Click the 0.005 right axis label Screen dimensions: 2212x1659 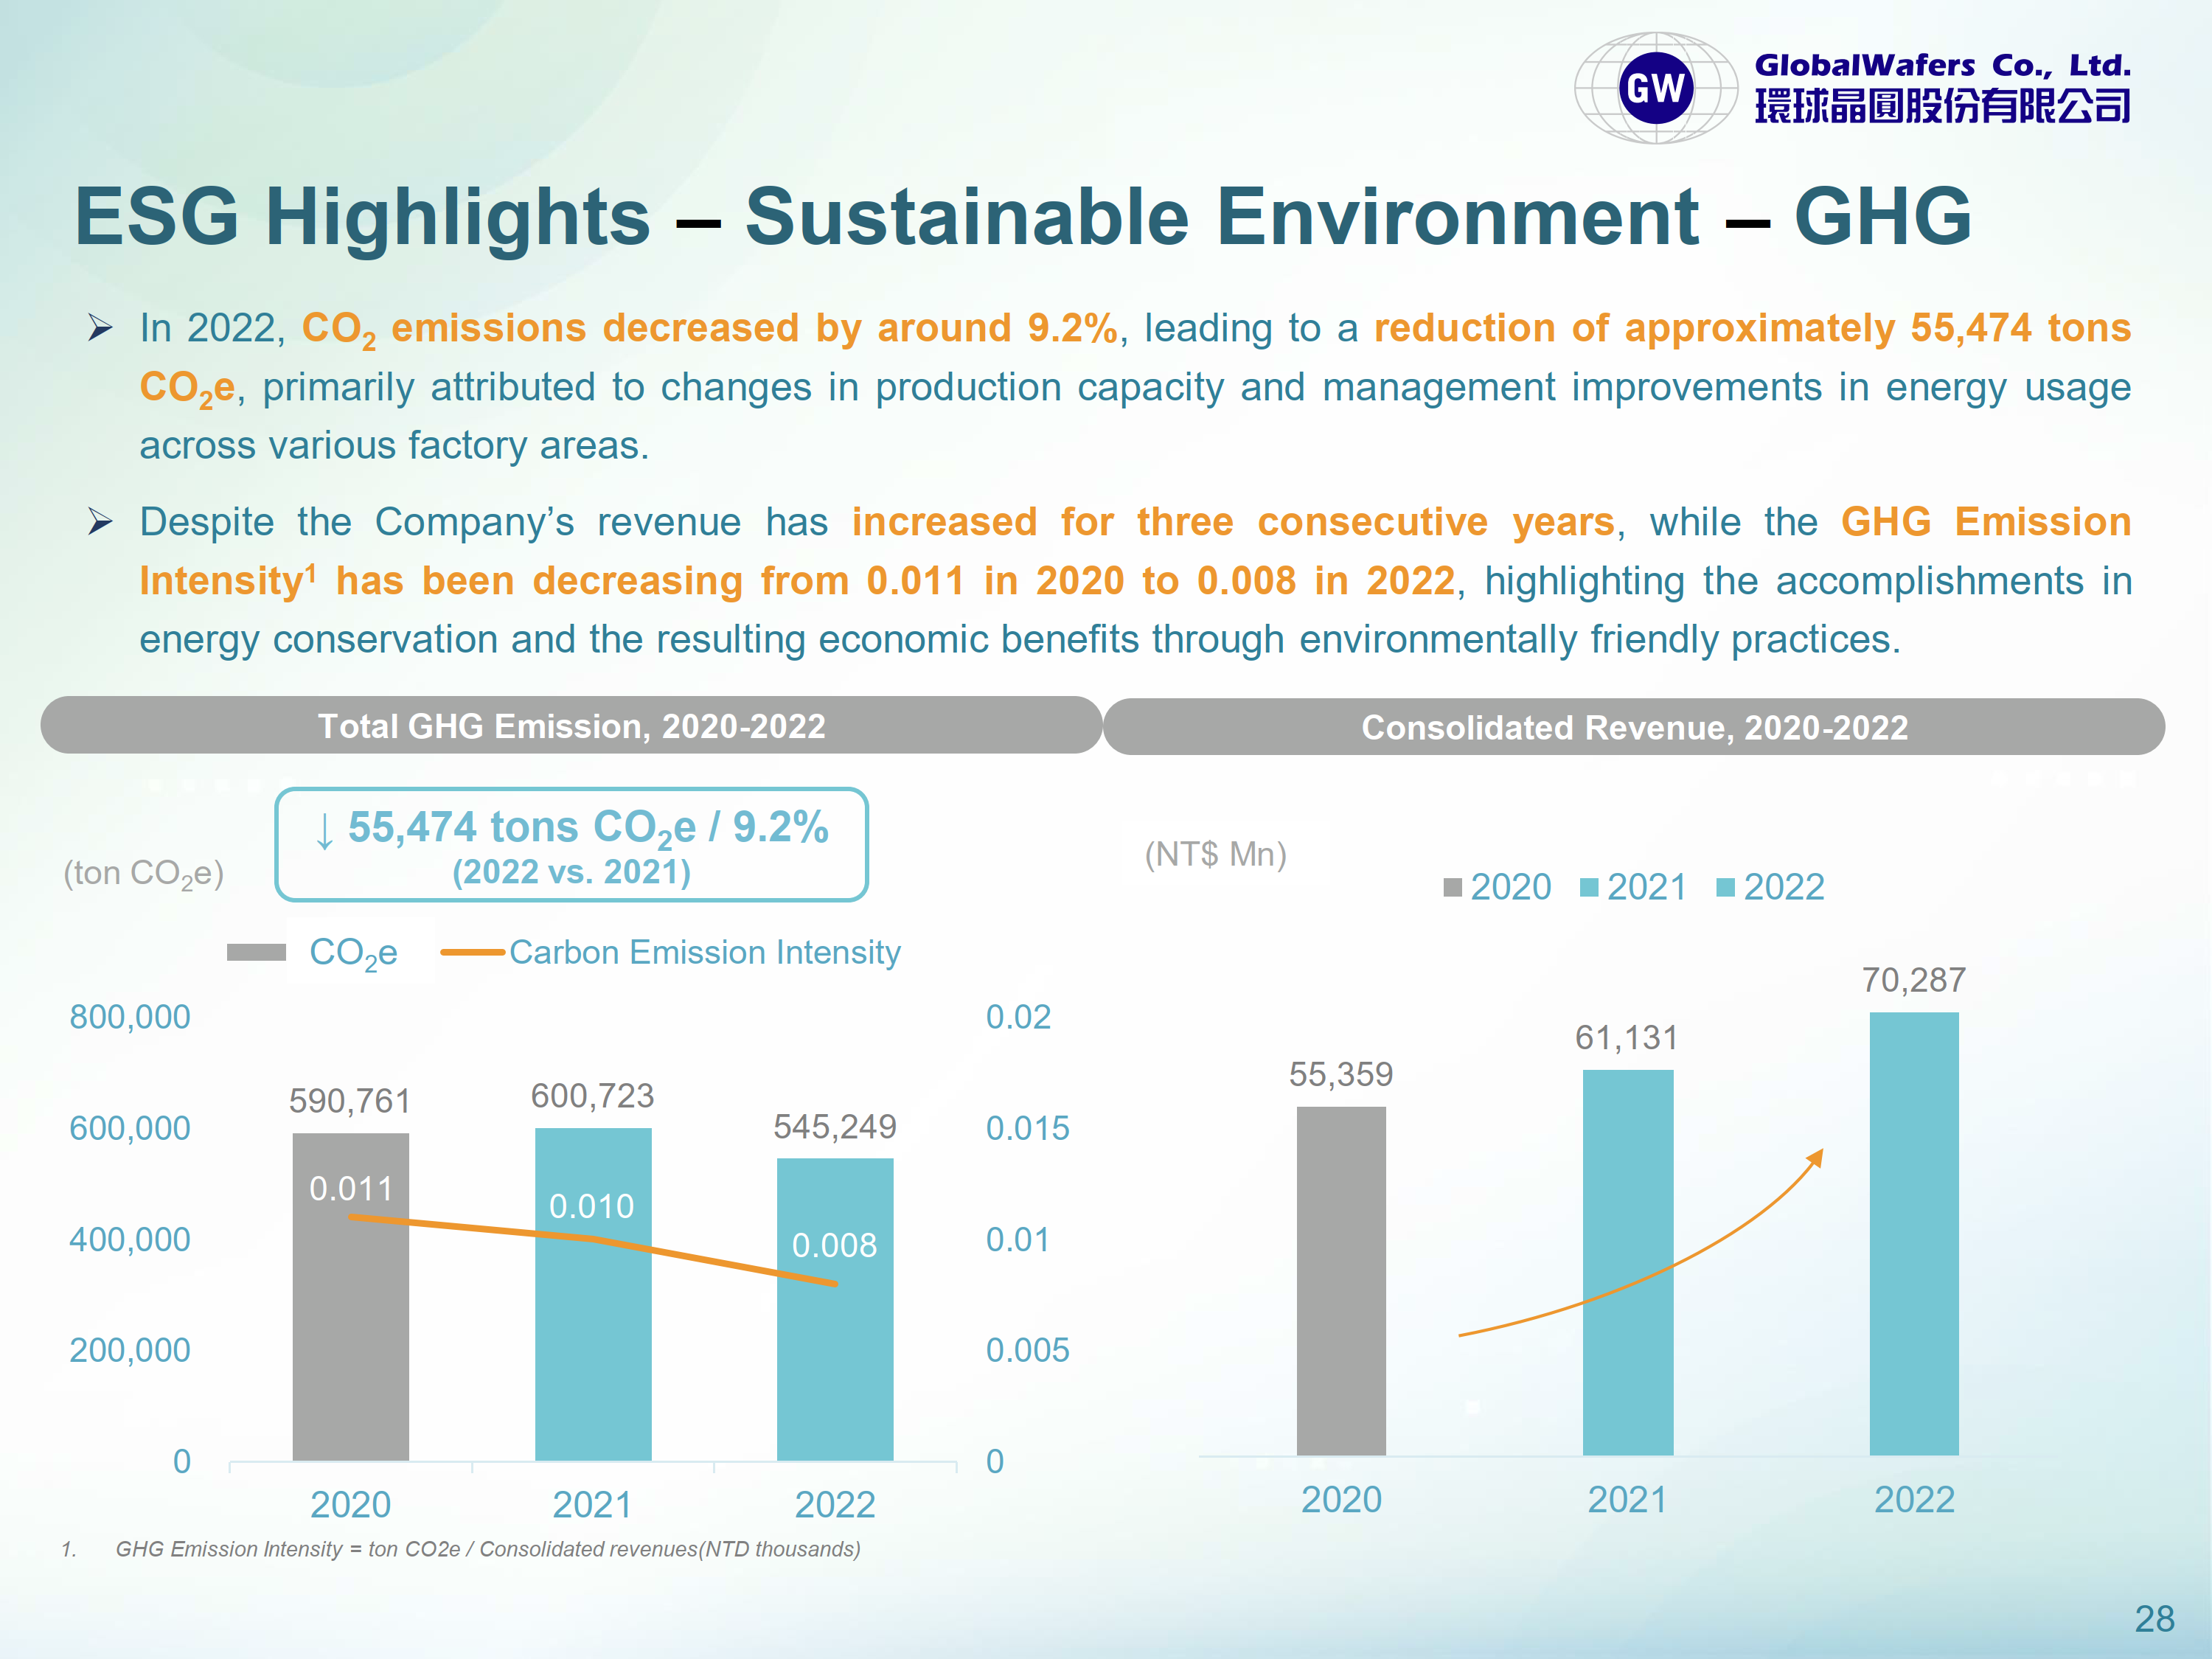(1028, 1350)
